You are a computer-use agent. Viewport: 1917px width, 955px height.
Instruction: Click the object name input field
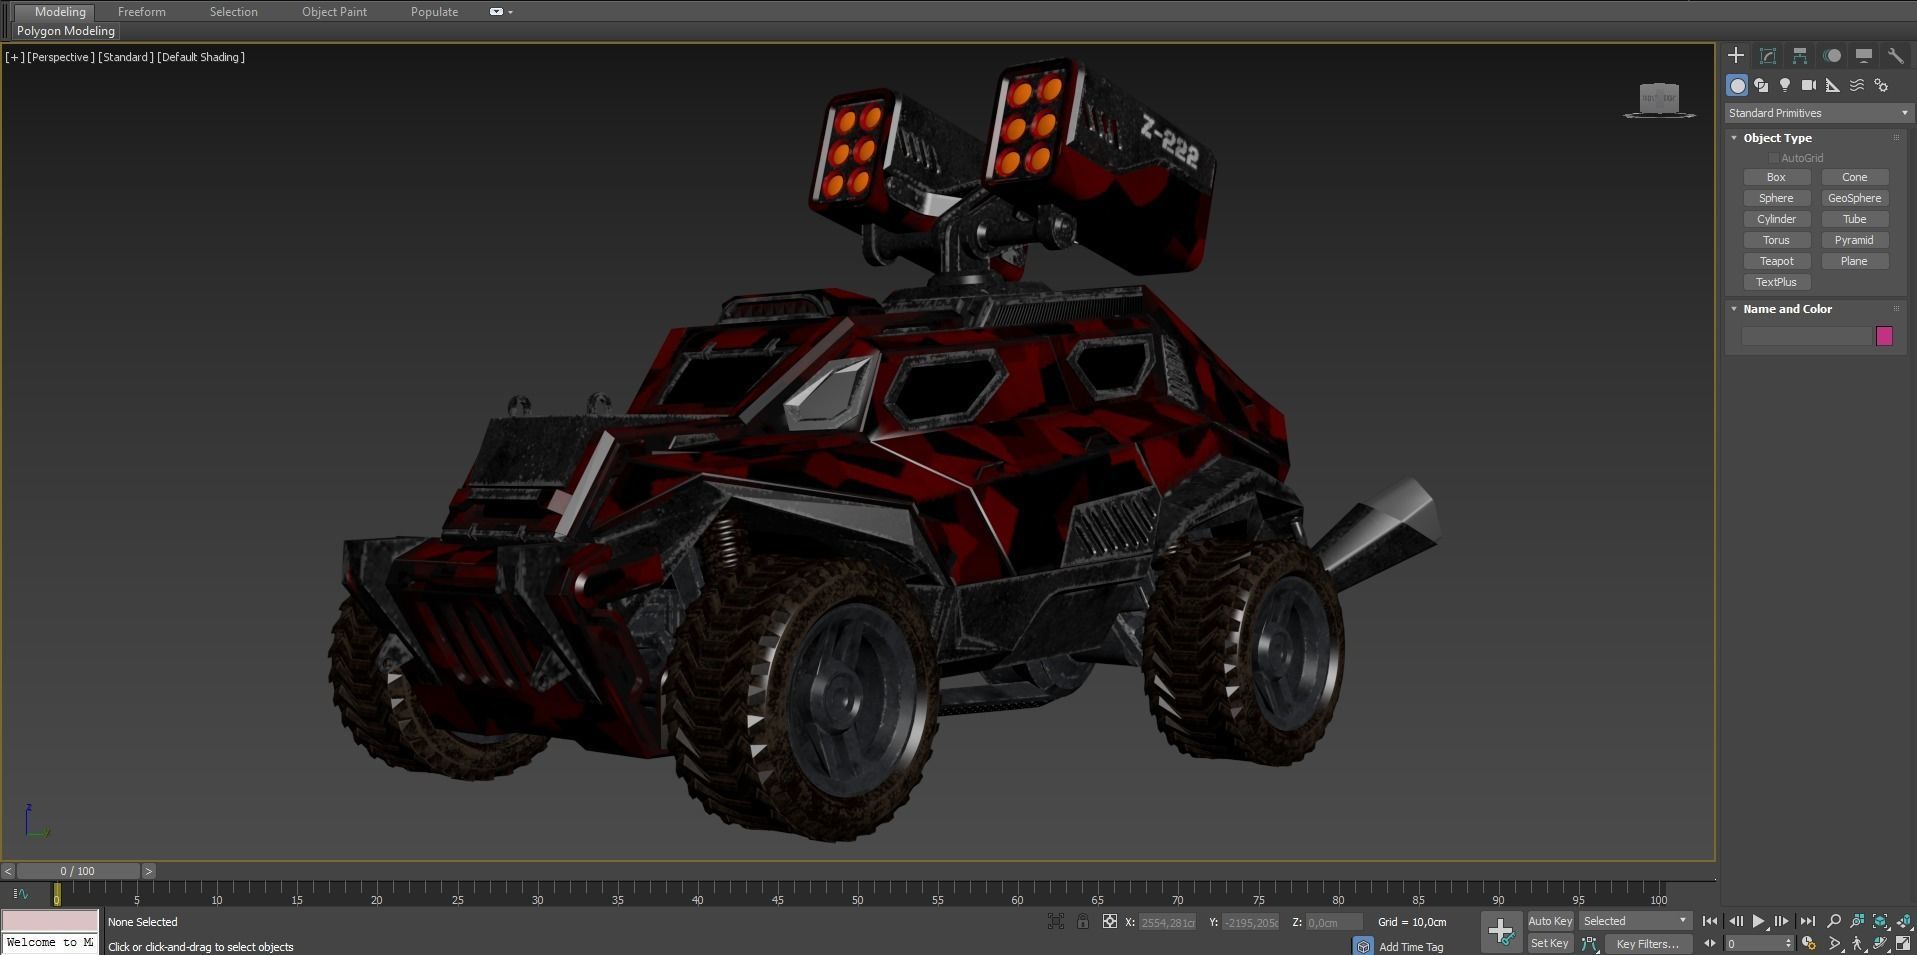(x=1807, y=336)
